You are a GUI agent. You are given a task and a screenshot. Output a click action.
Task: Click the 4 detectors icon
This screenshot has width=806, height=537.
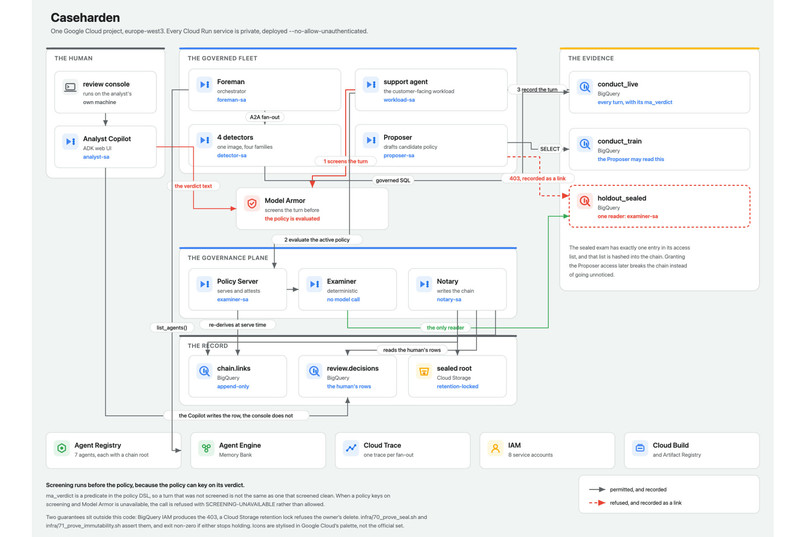(x=205, y=140)
